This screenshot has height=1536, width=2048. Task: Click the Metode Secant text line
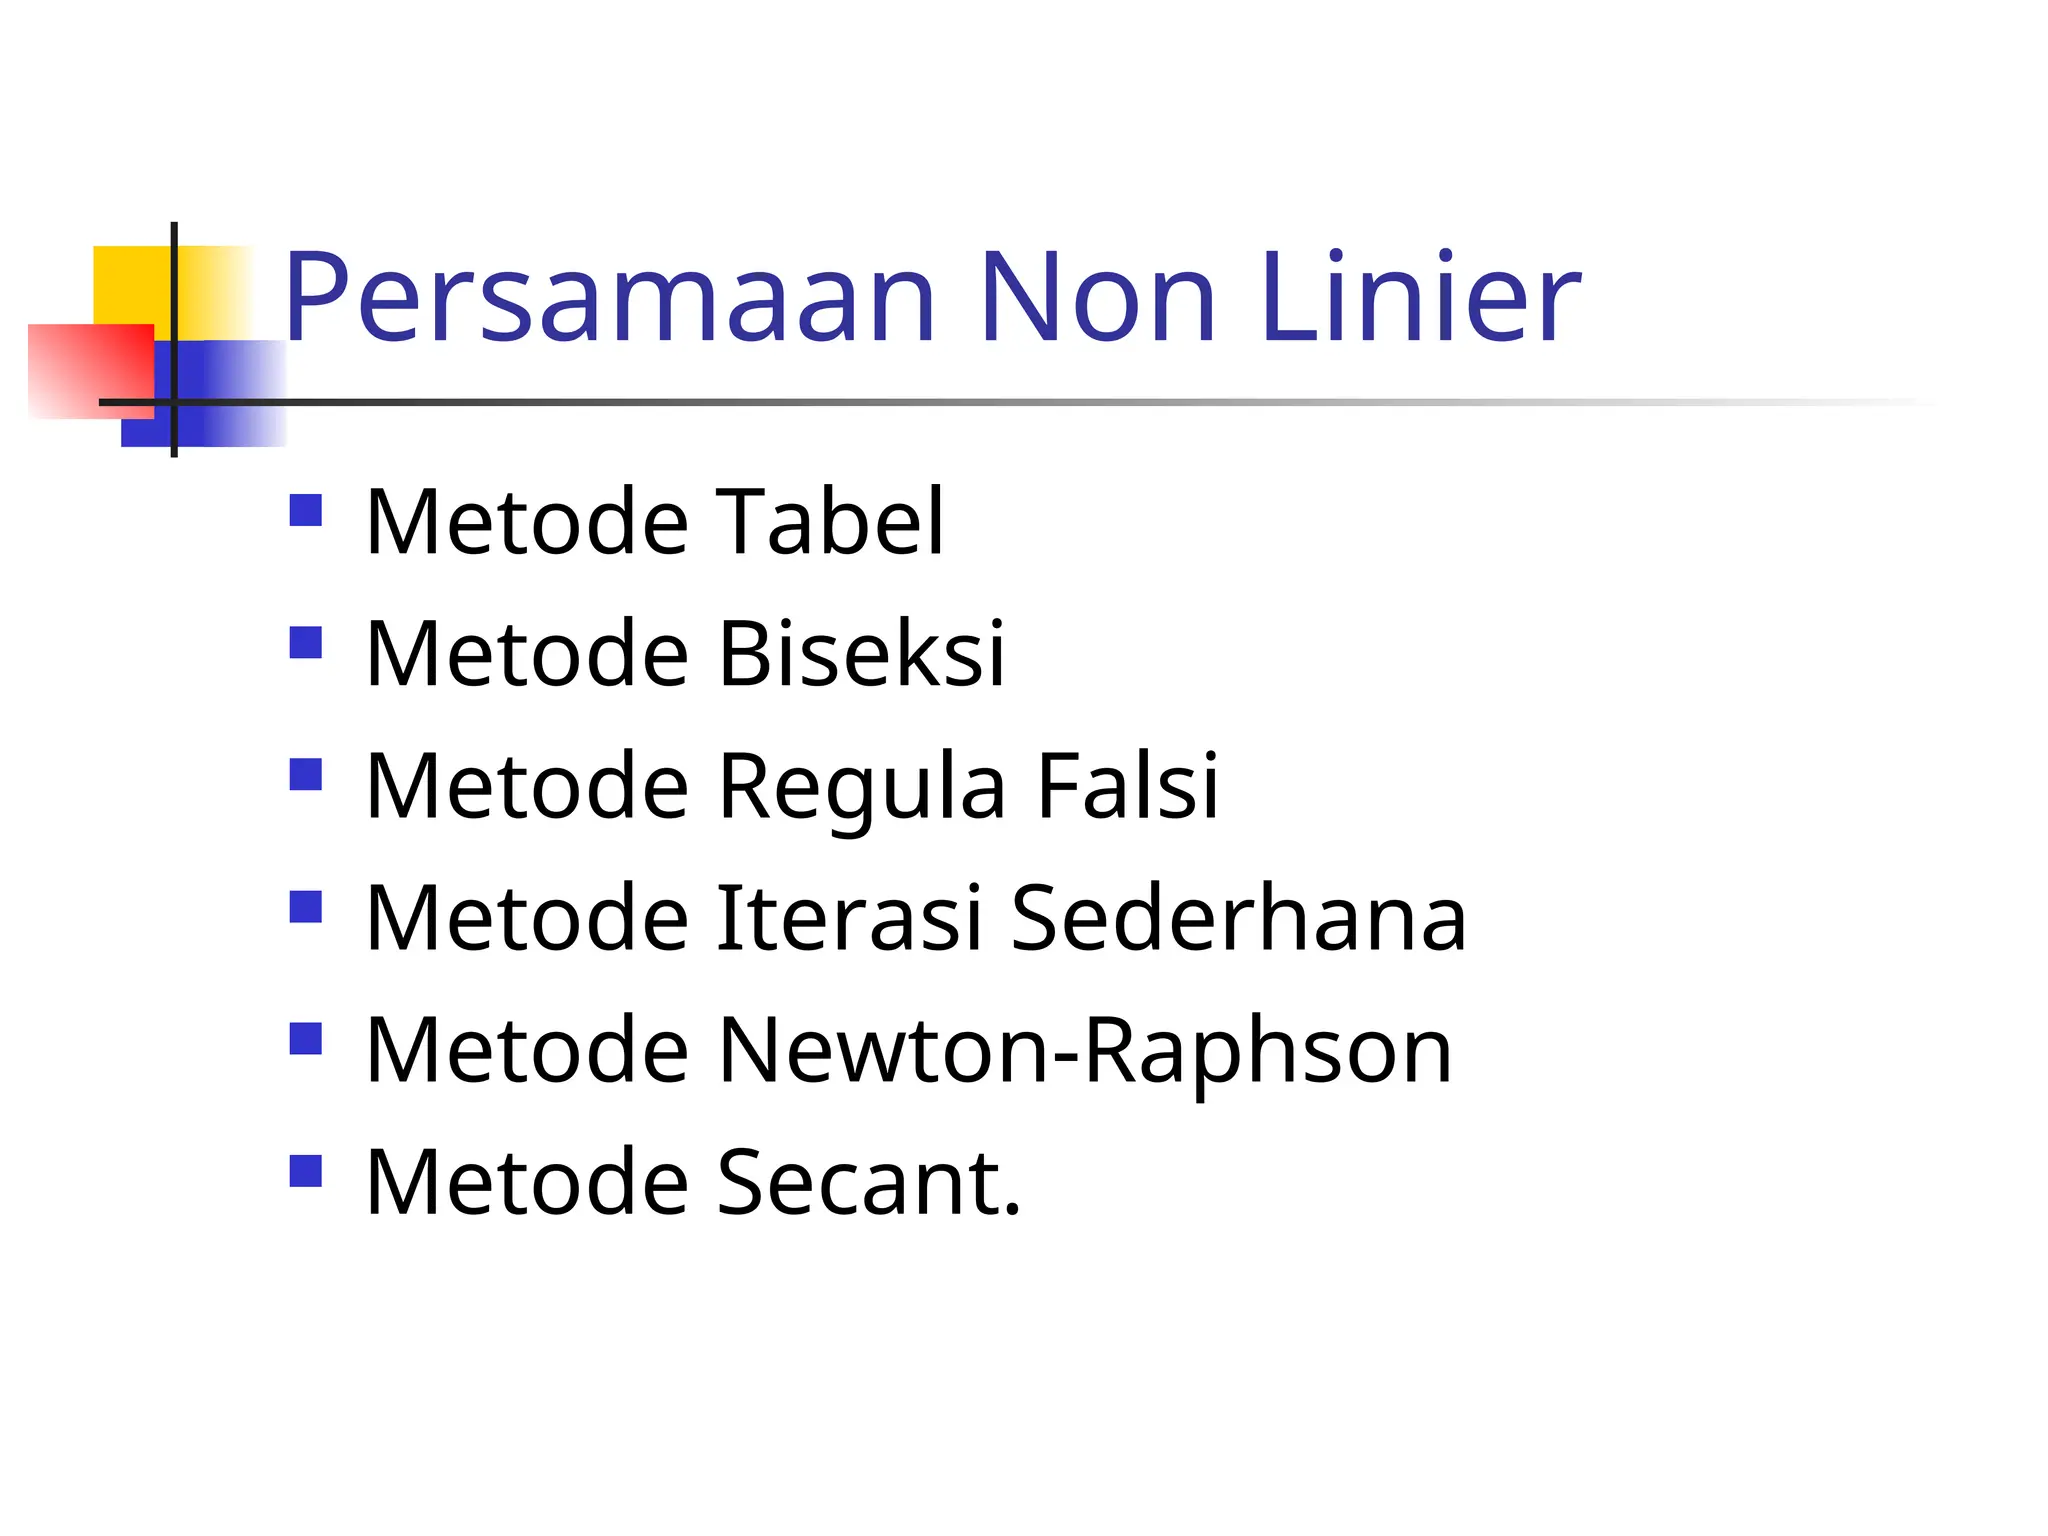[x=694, y=1182]
